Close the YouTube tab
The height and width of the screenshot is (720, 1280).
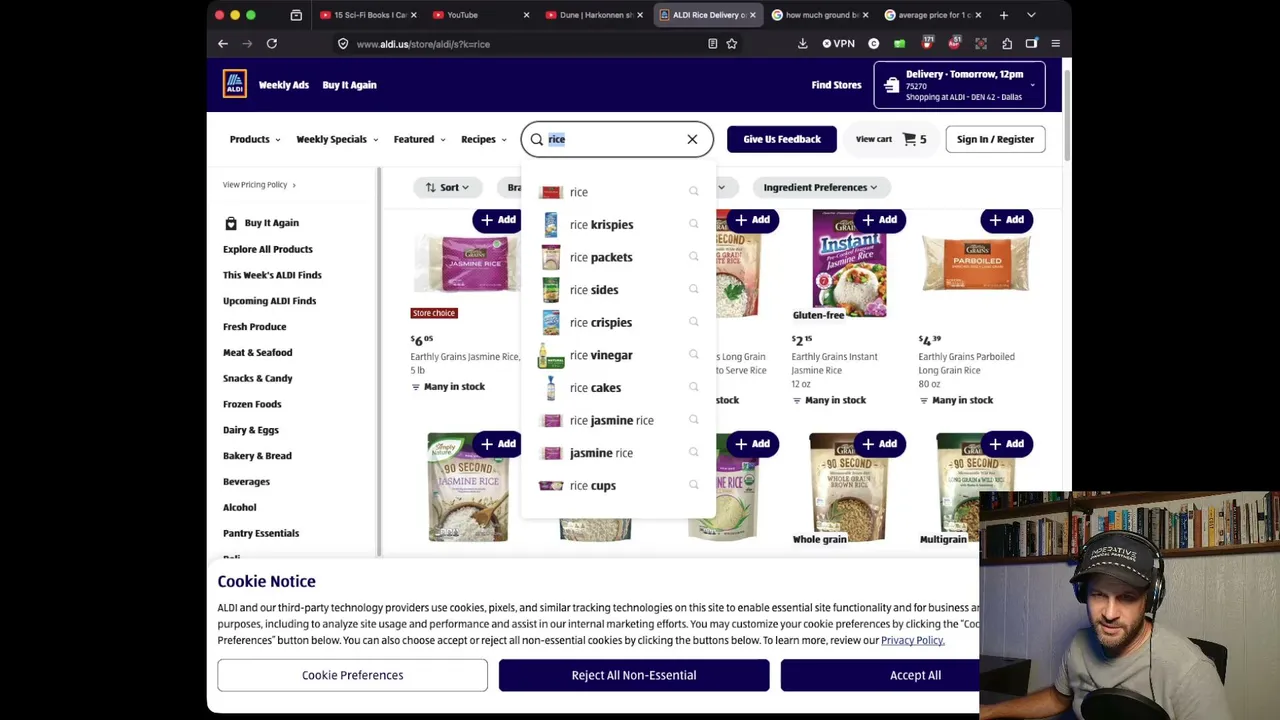pos(526,15)
